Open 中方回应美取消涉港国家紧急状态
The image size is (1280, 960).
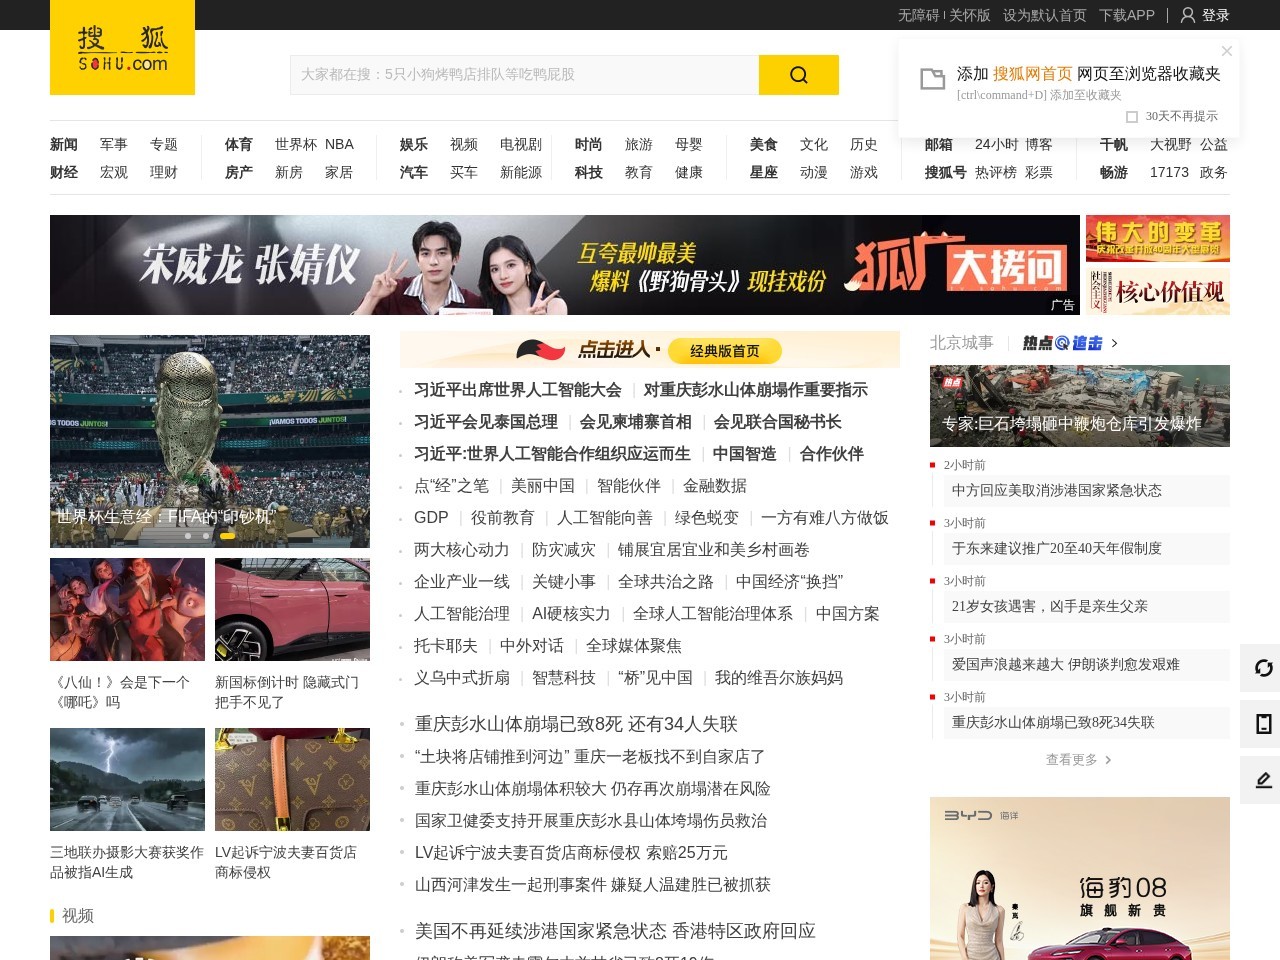tap(1057, 490)
